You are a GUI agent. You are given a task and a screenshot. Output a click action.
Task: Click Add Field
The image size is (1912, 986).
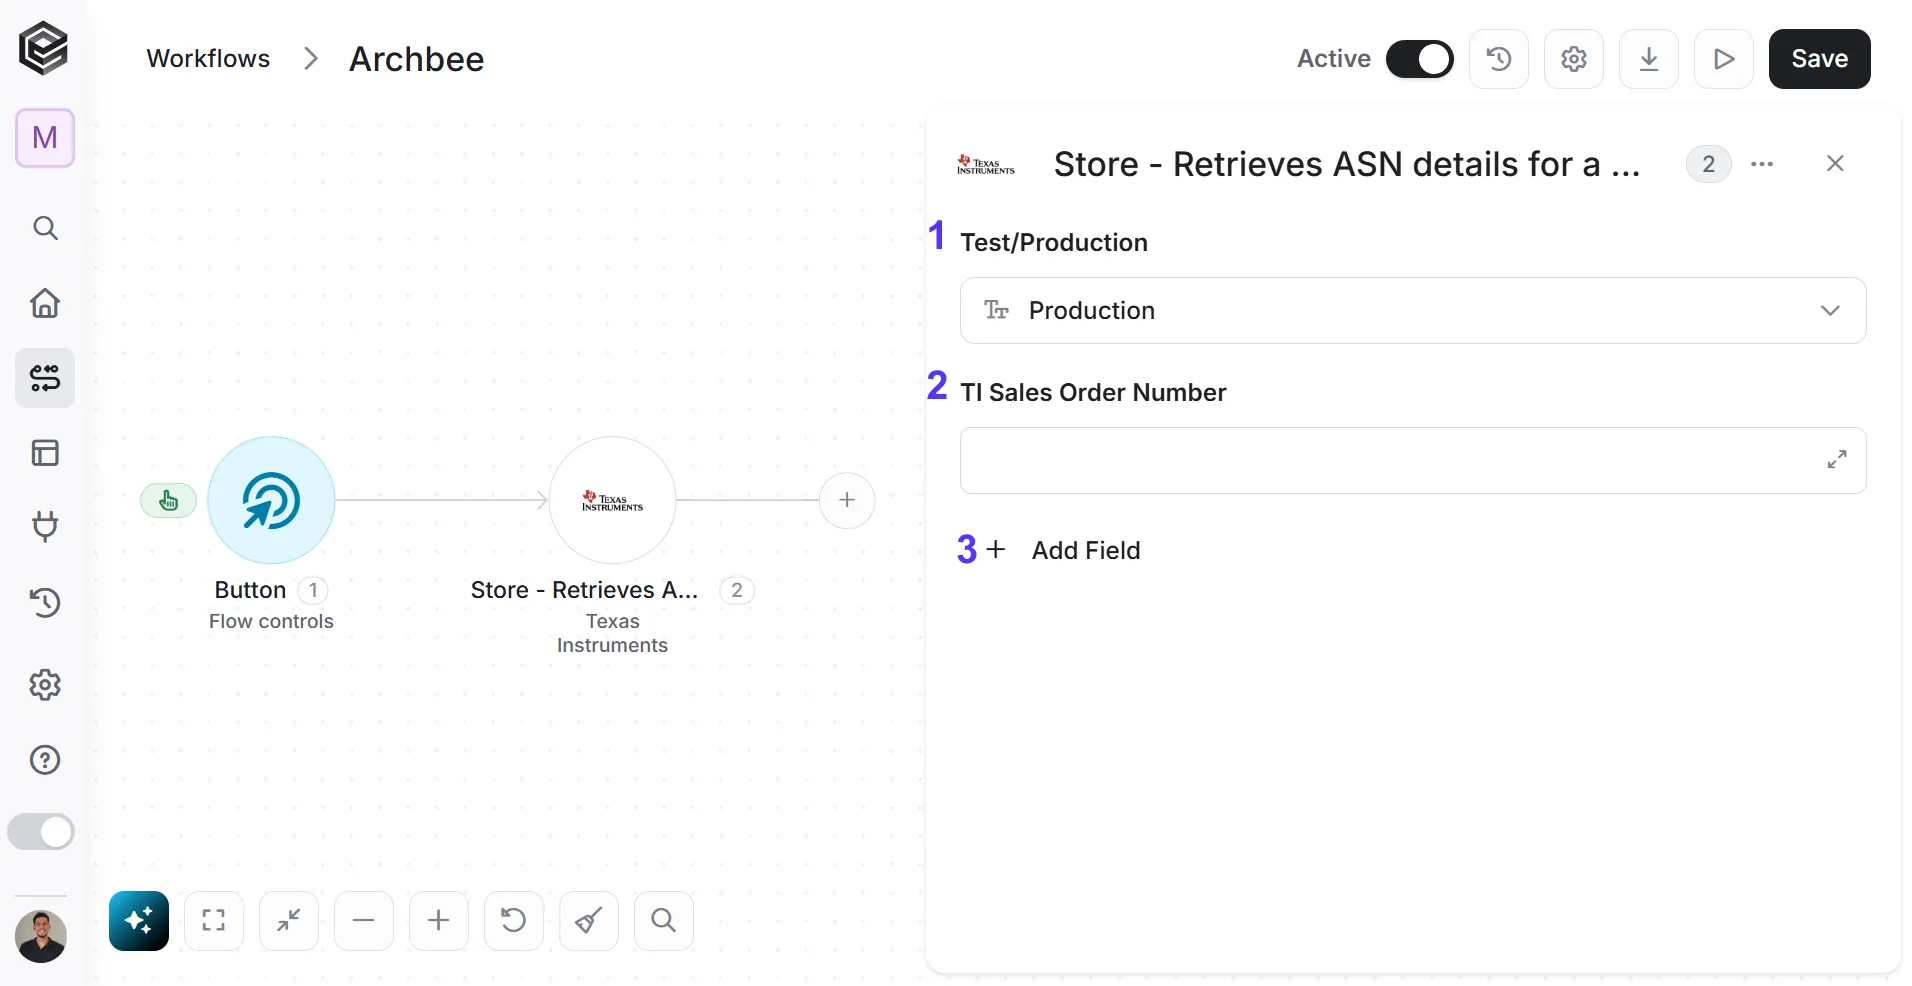[1063, 550]
